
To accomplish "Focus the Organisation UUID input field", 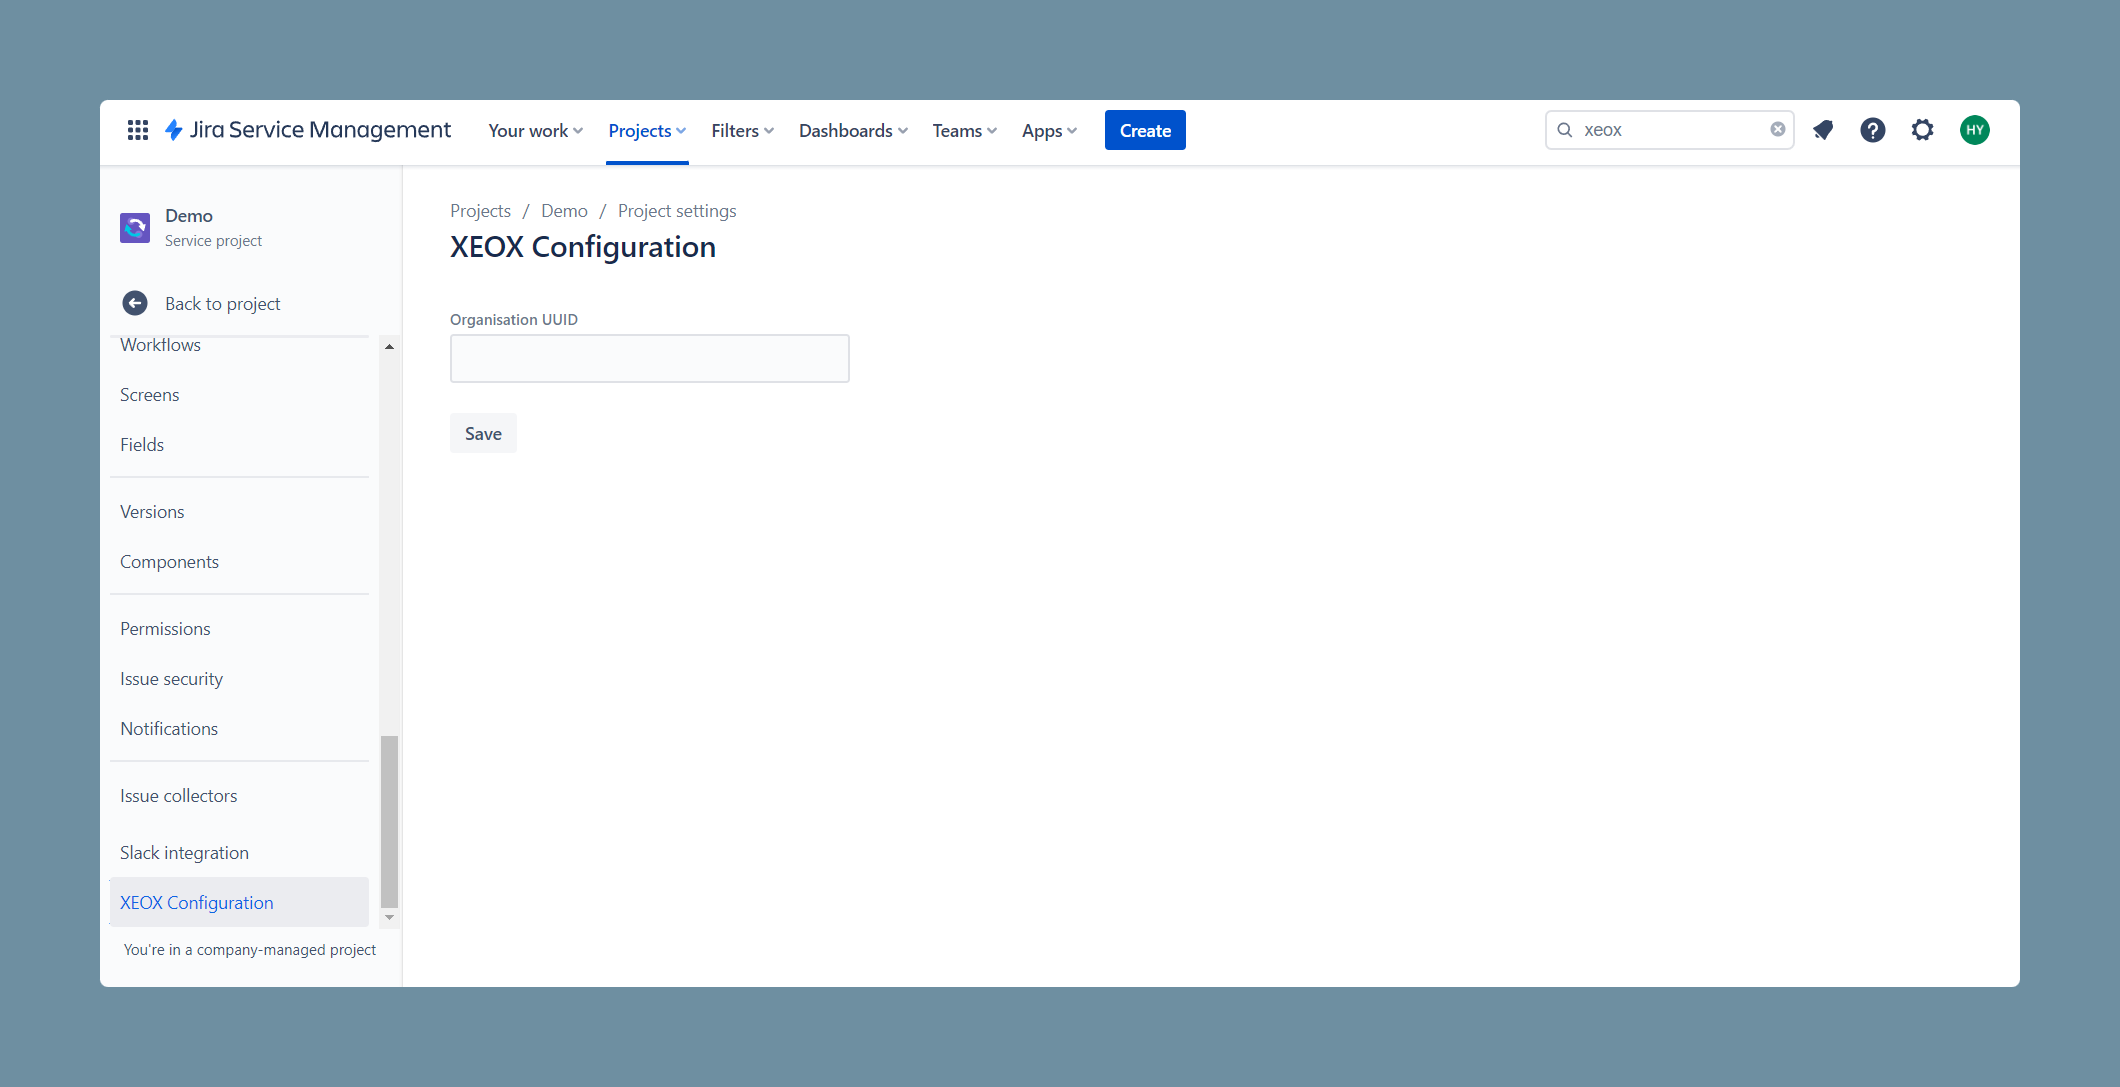I will [x=650, y=358].
